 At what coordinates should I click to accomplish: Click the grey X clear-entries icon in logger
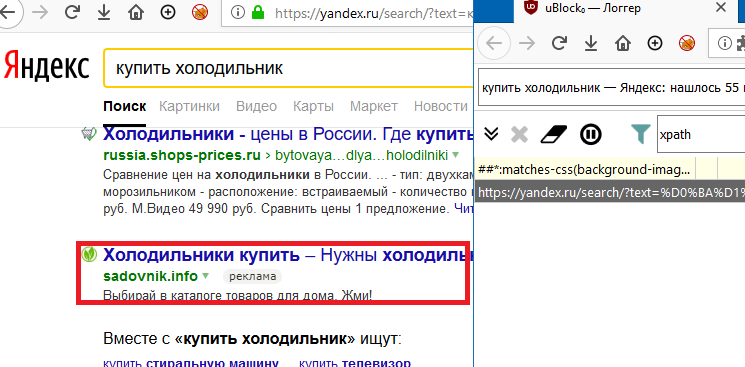click(x=519, y=135)
